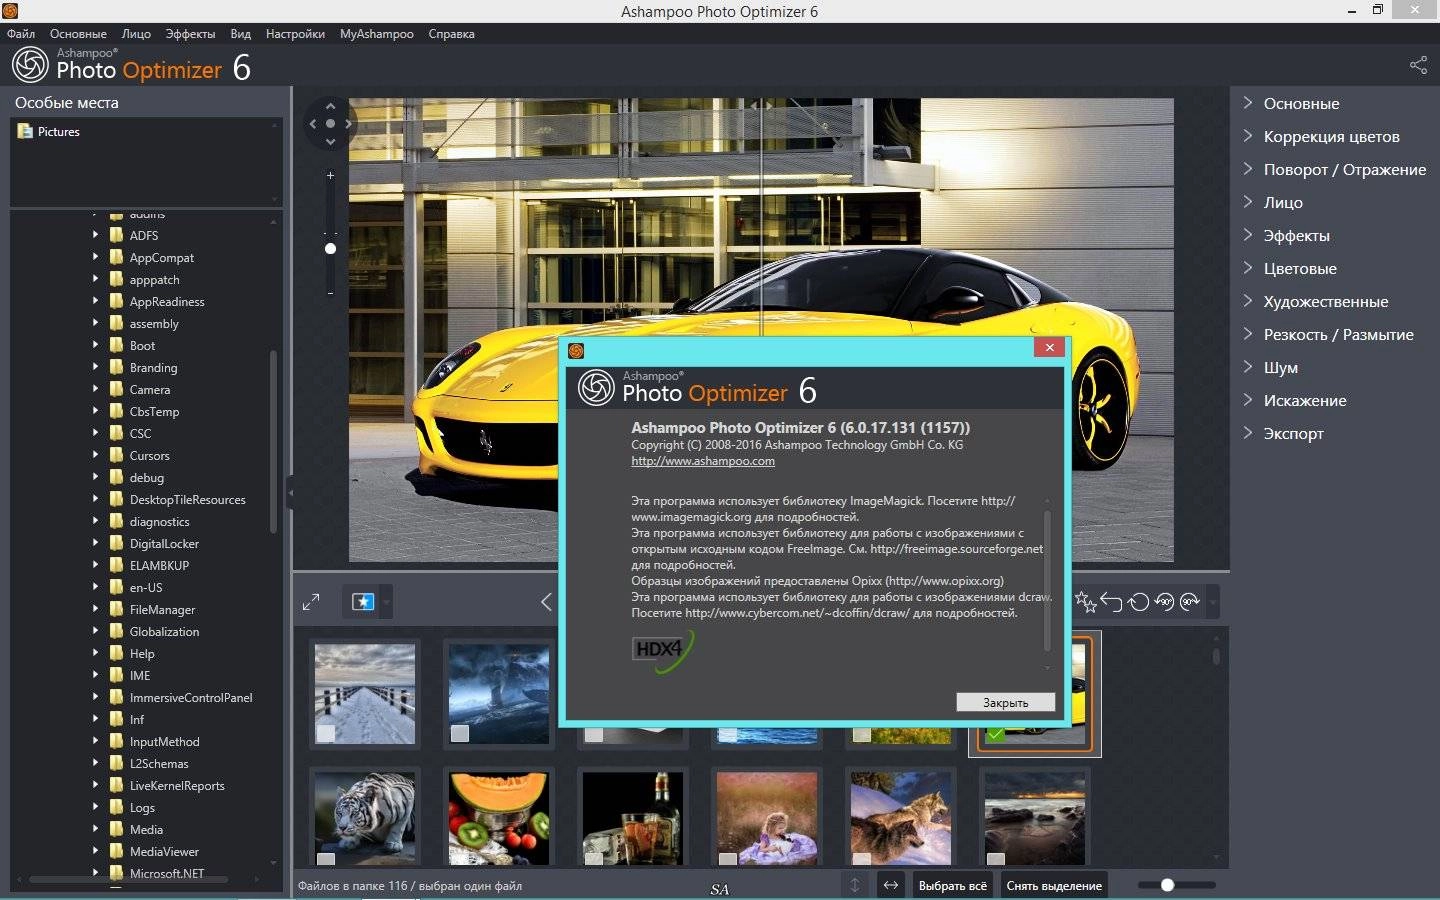Click the center dot of the pan control
Viewport: 1440px width, 900px height.
click(330, 124)
